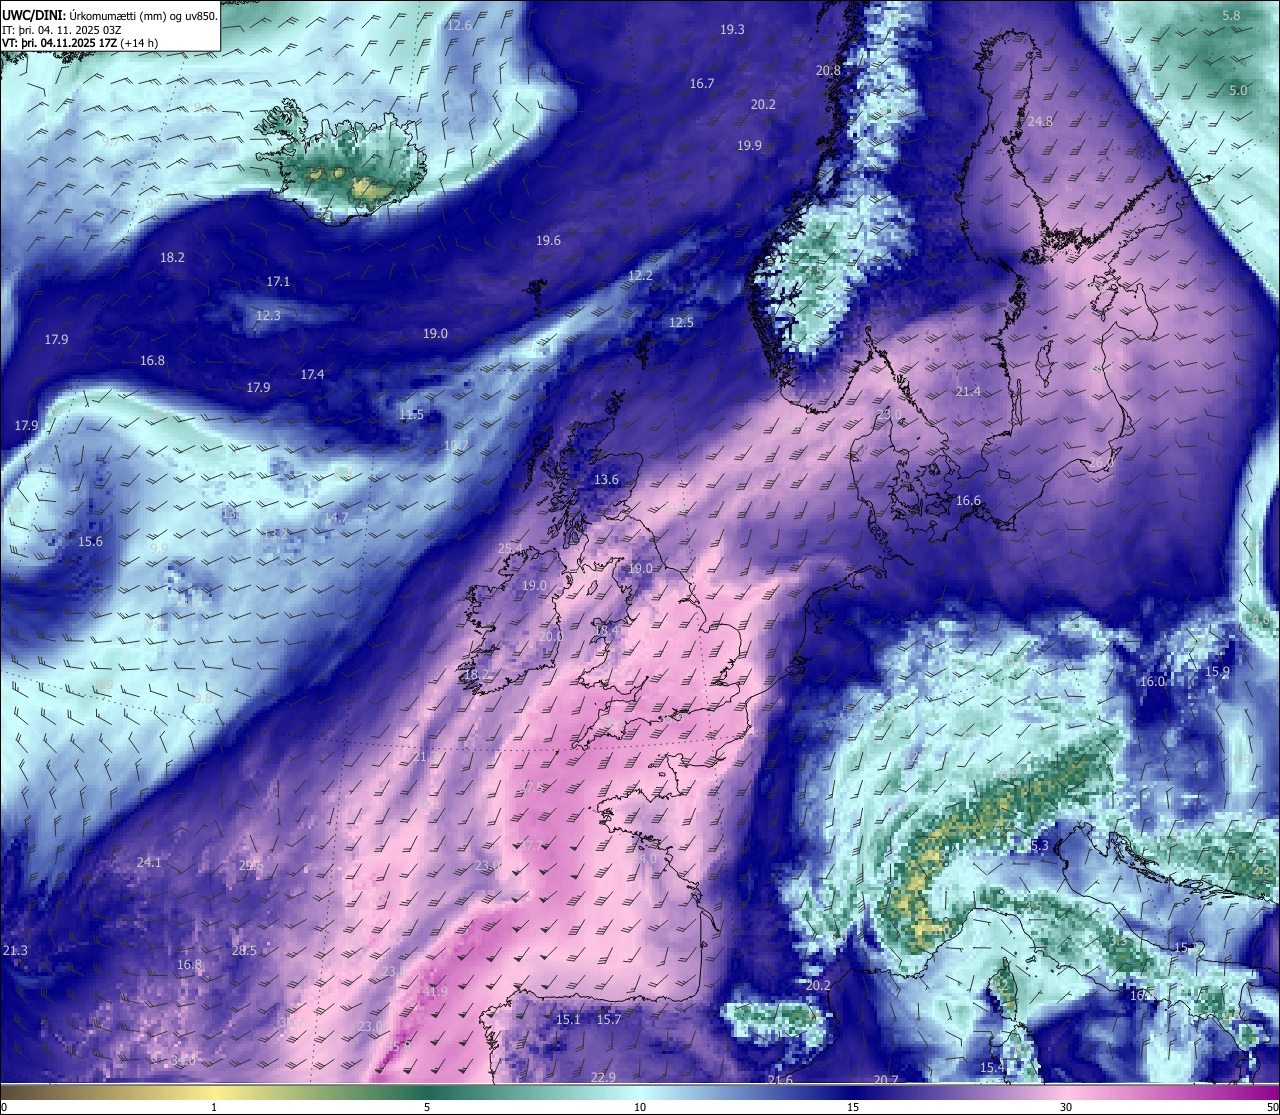Click the 22.9 value label

603,1078
